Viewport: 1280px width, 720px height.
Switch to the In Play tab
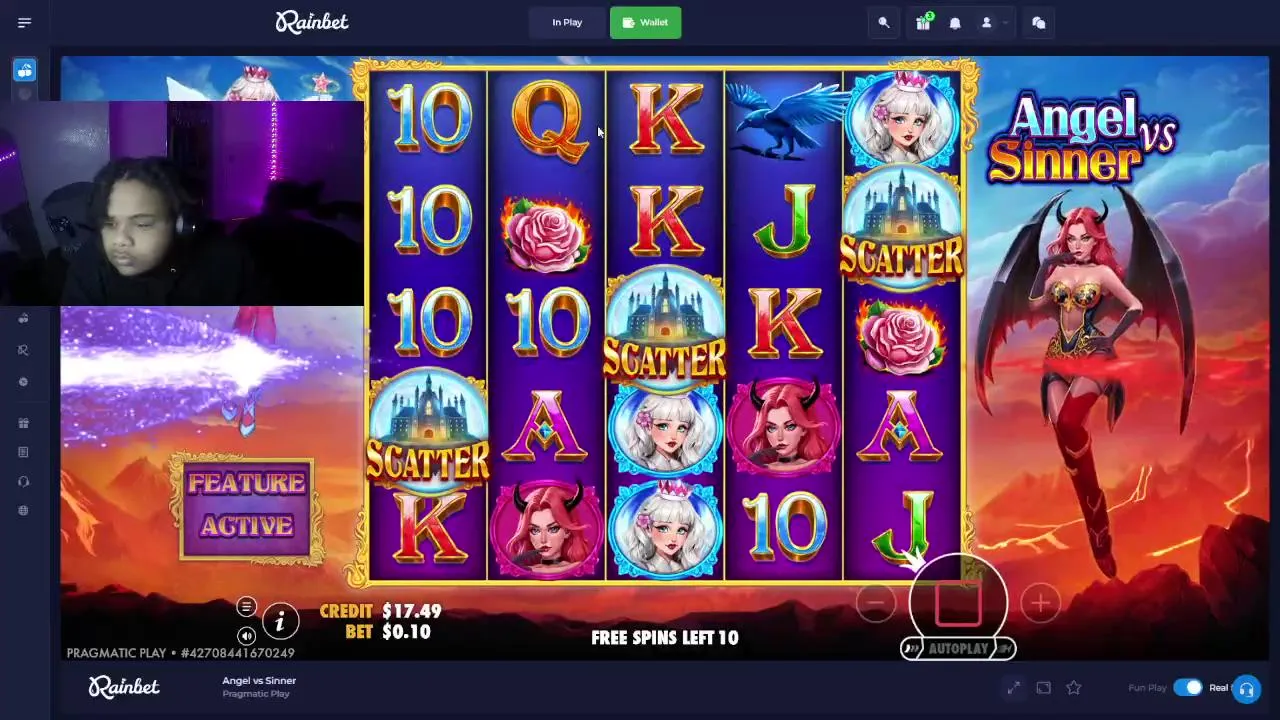click(567, 22)
